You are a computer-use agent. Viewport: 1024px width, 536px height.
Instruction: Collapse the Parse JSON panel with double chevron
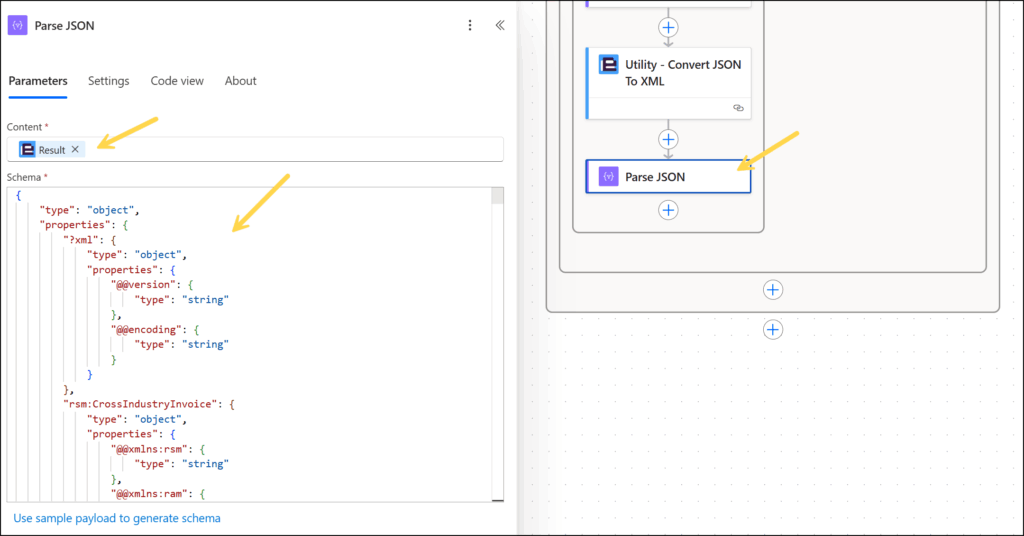point(500,25)
